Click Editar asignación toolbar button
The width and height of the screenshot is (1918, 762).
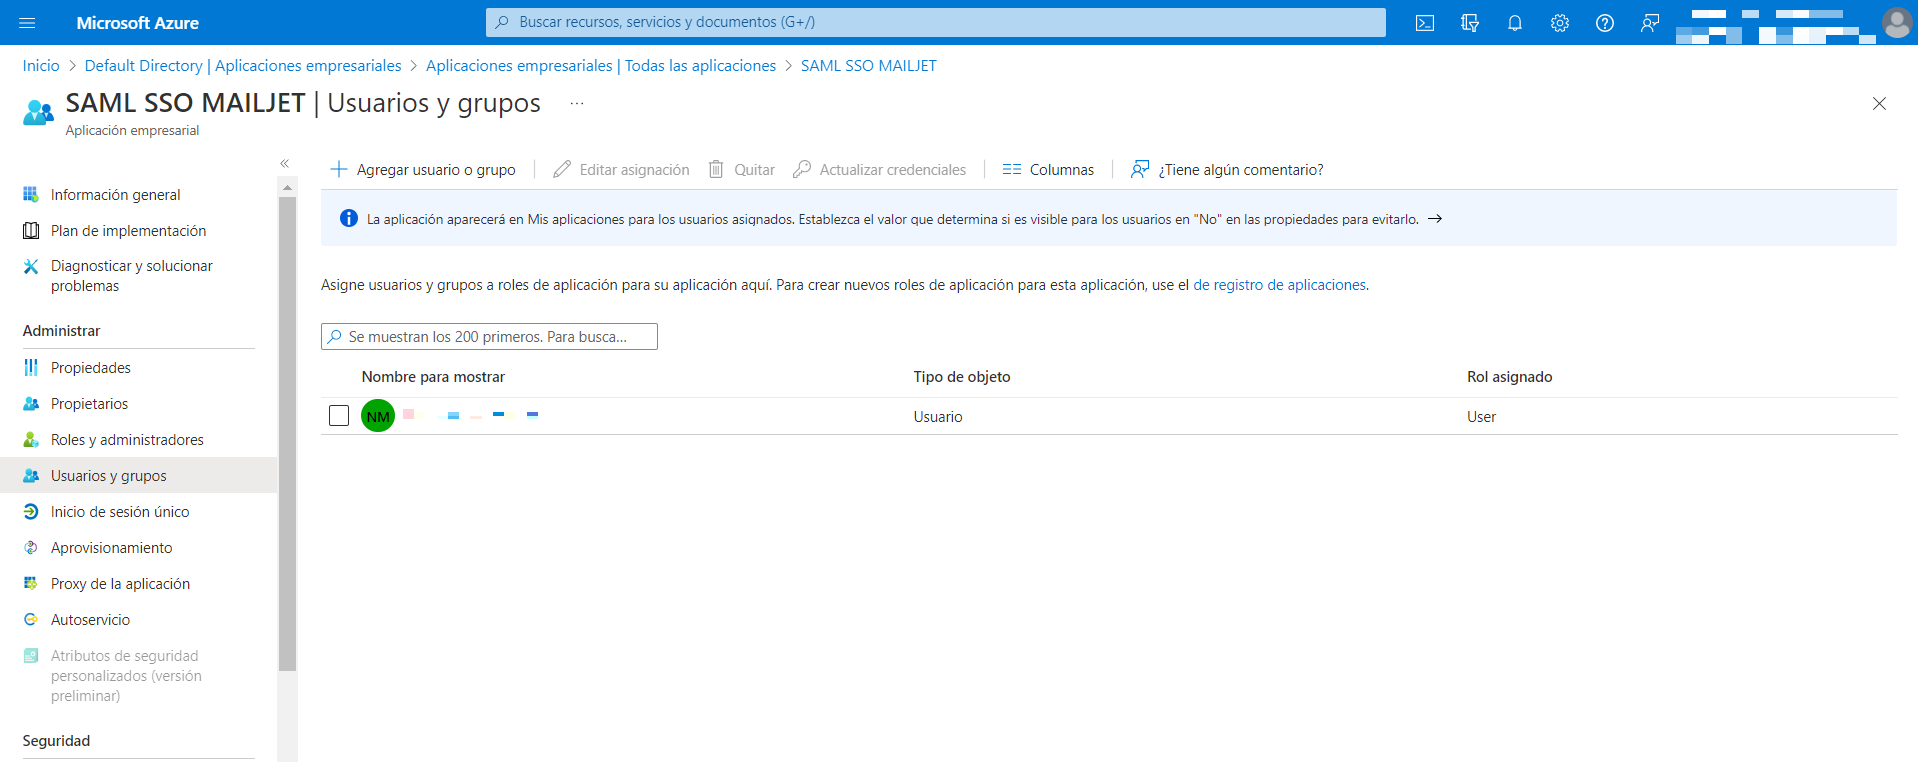(x=621, y=170)
